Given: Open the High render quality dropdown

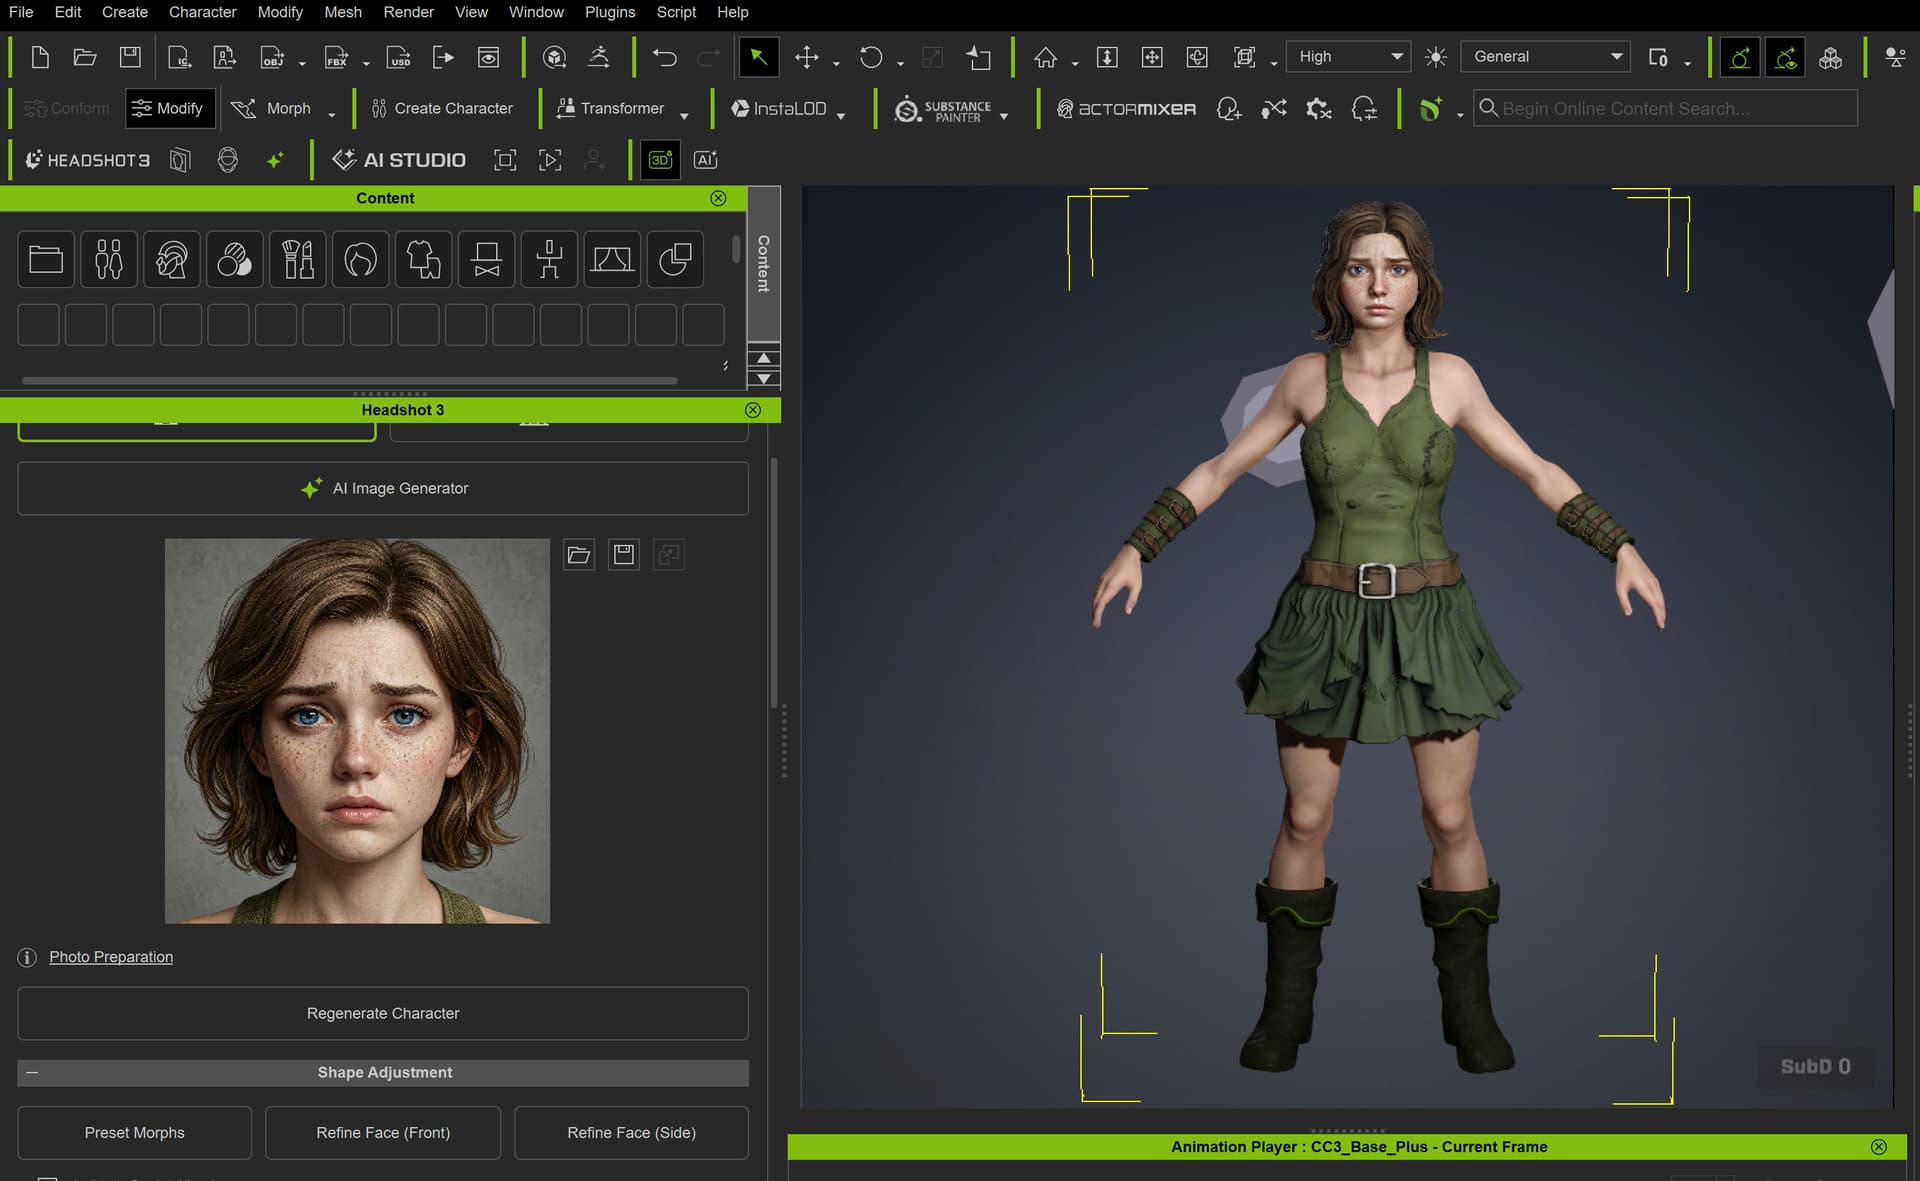Looking at the screenshot, I should (1347, 57).
